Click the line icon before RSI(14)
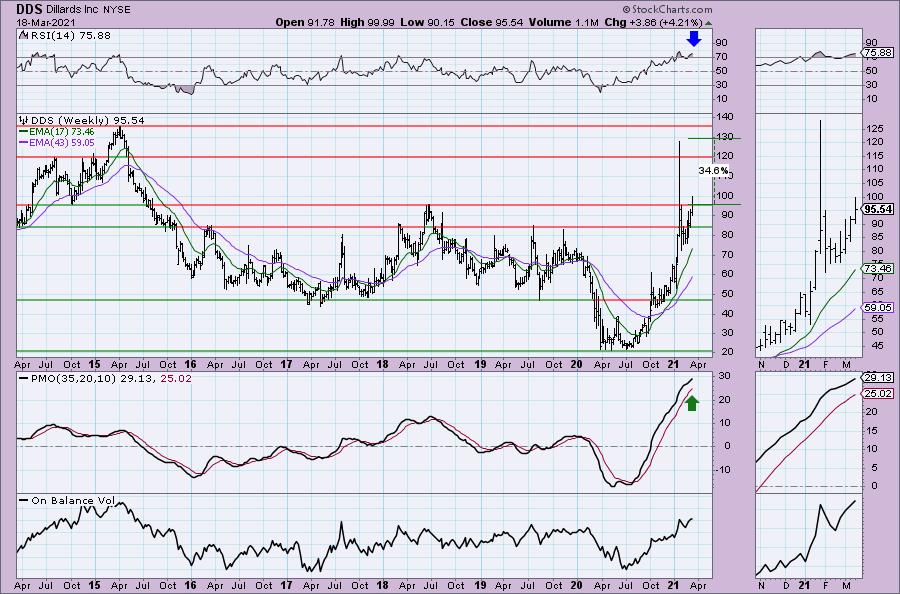The height and width of the screenshot is (594, 900). (23, 36)
